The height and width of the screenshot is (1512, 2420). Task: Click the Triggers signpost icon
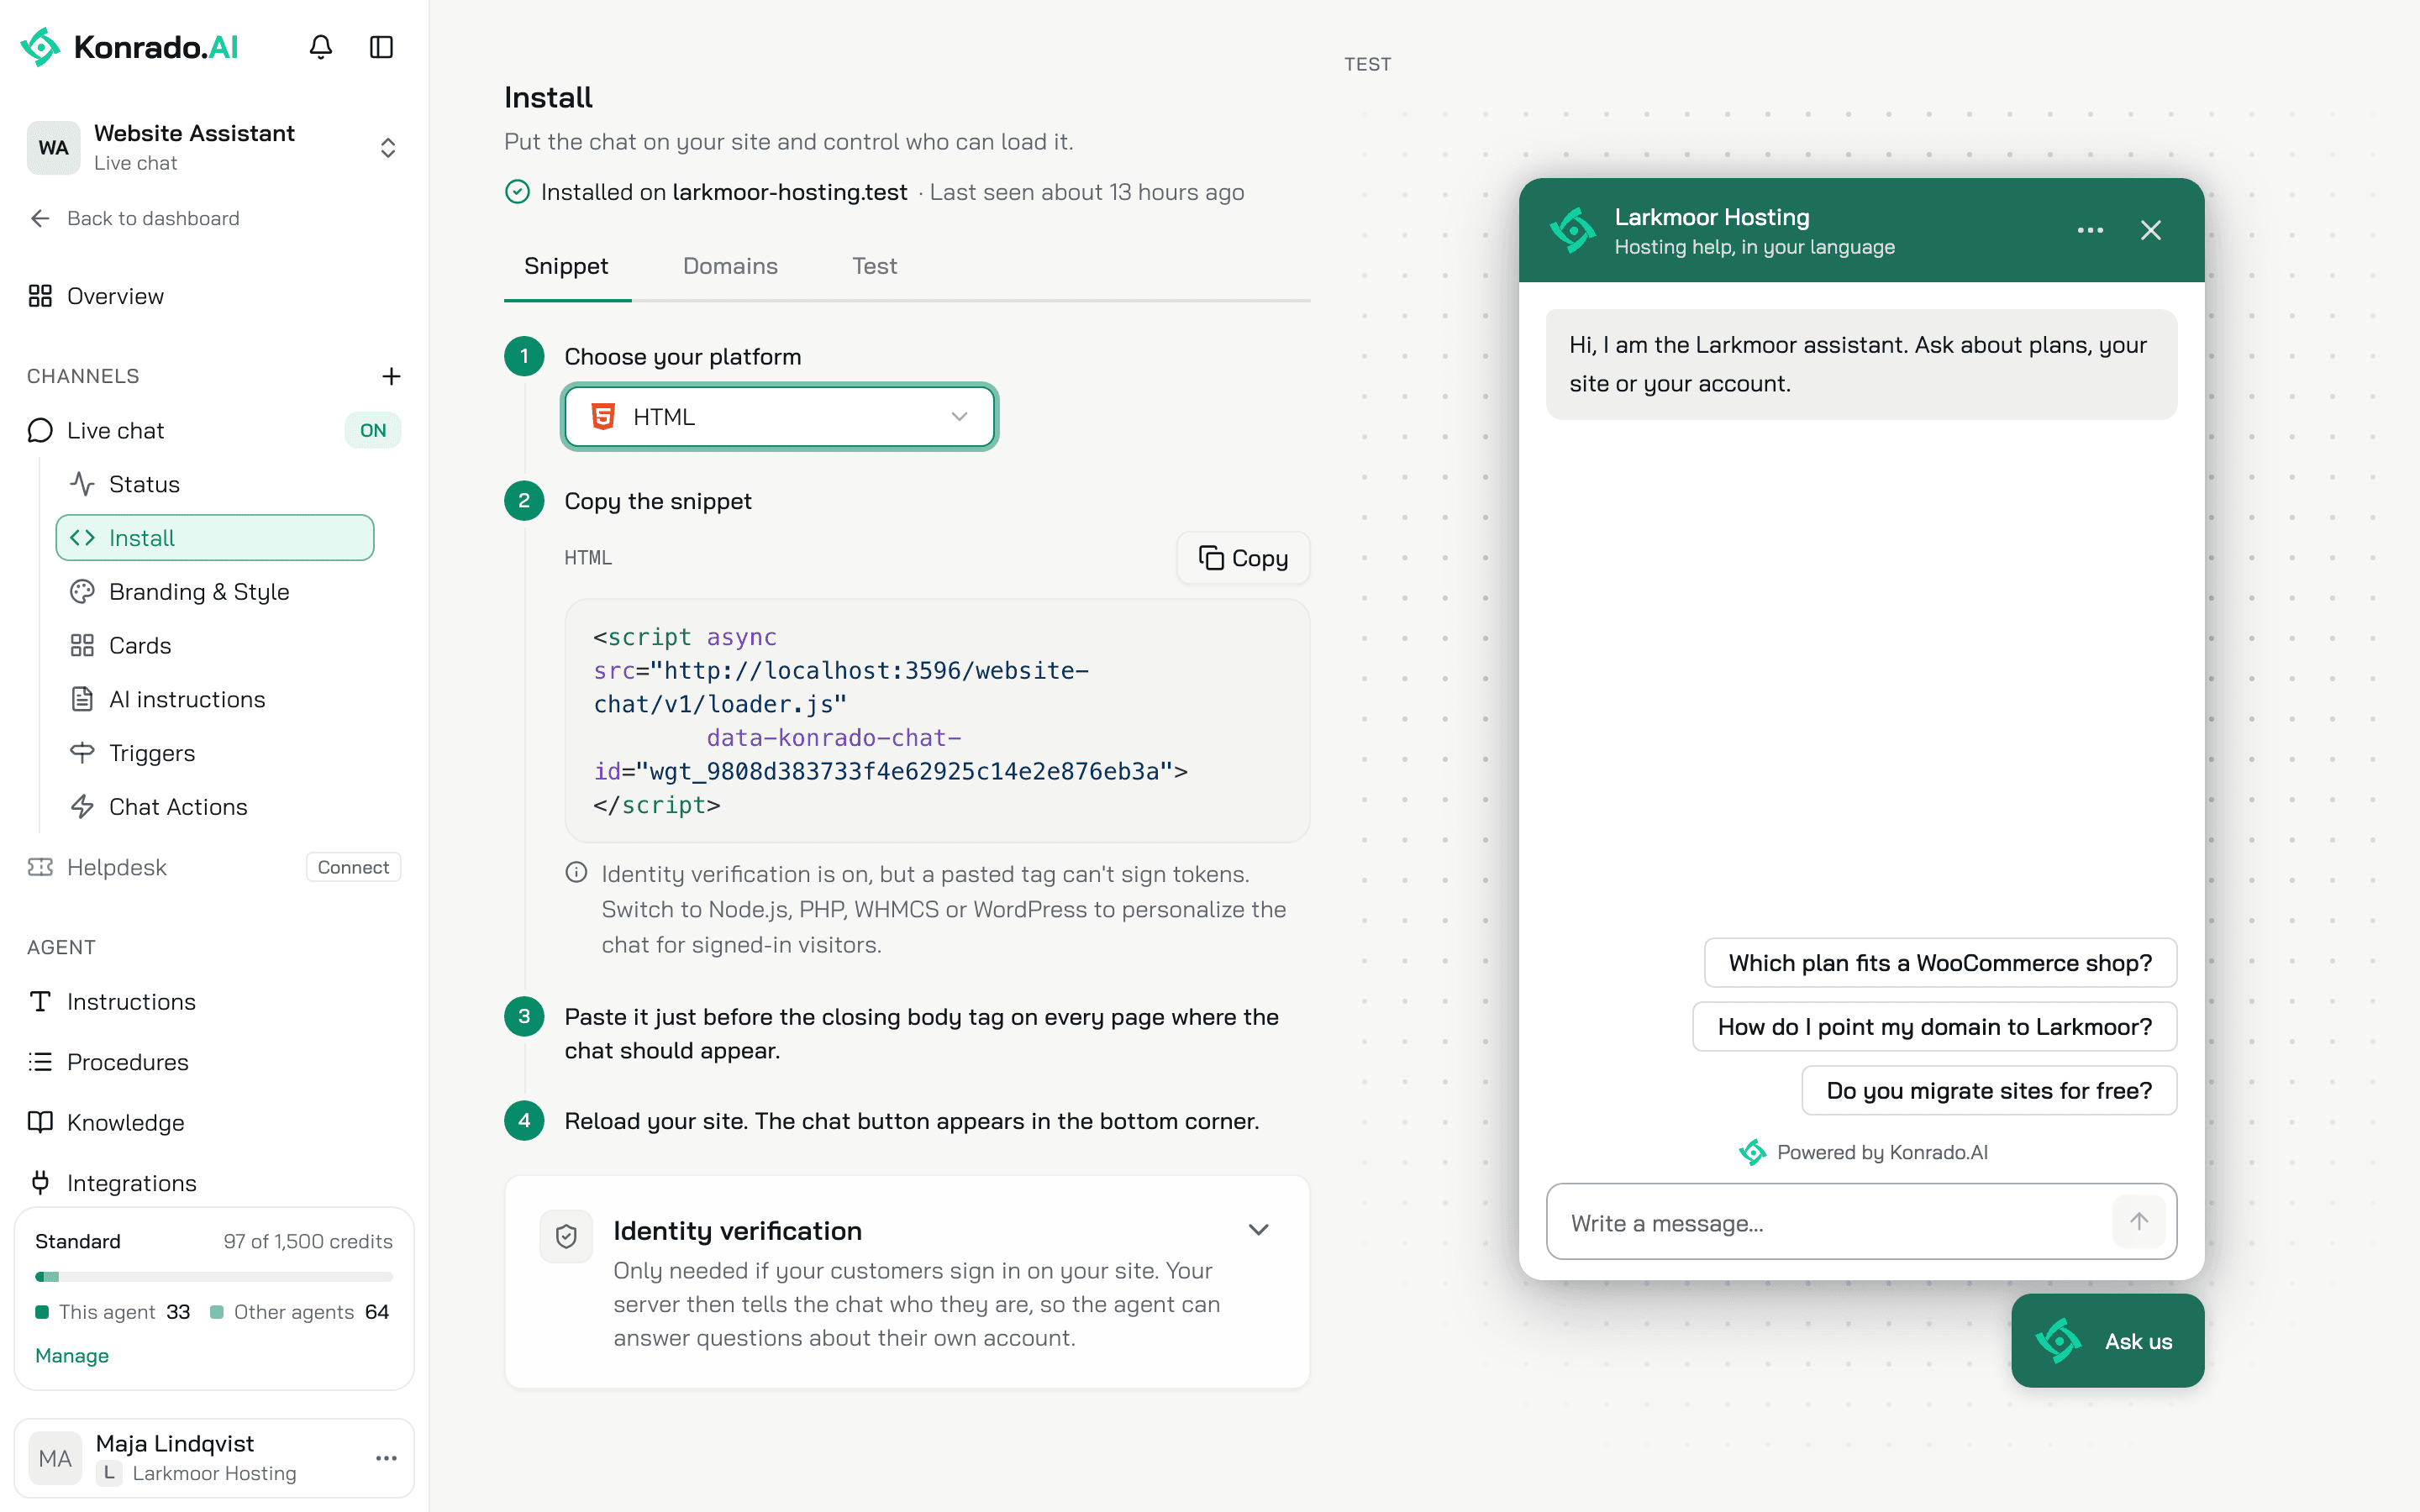tap(82, 753)
